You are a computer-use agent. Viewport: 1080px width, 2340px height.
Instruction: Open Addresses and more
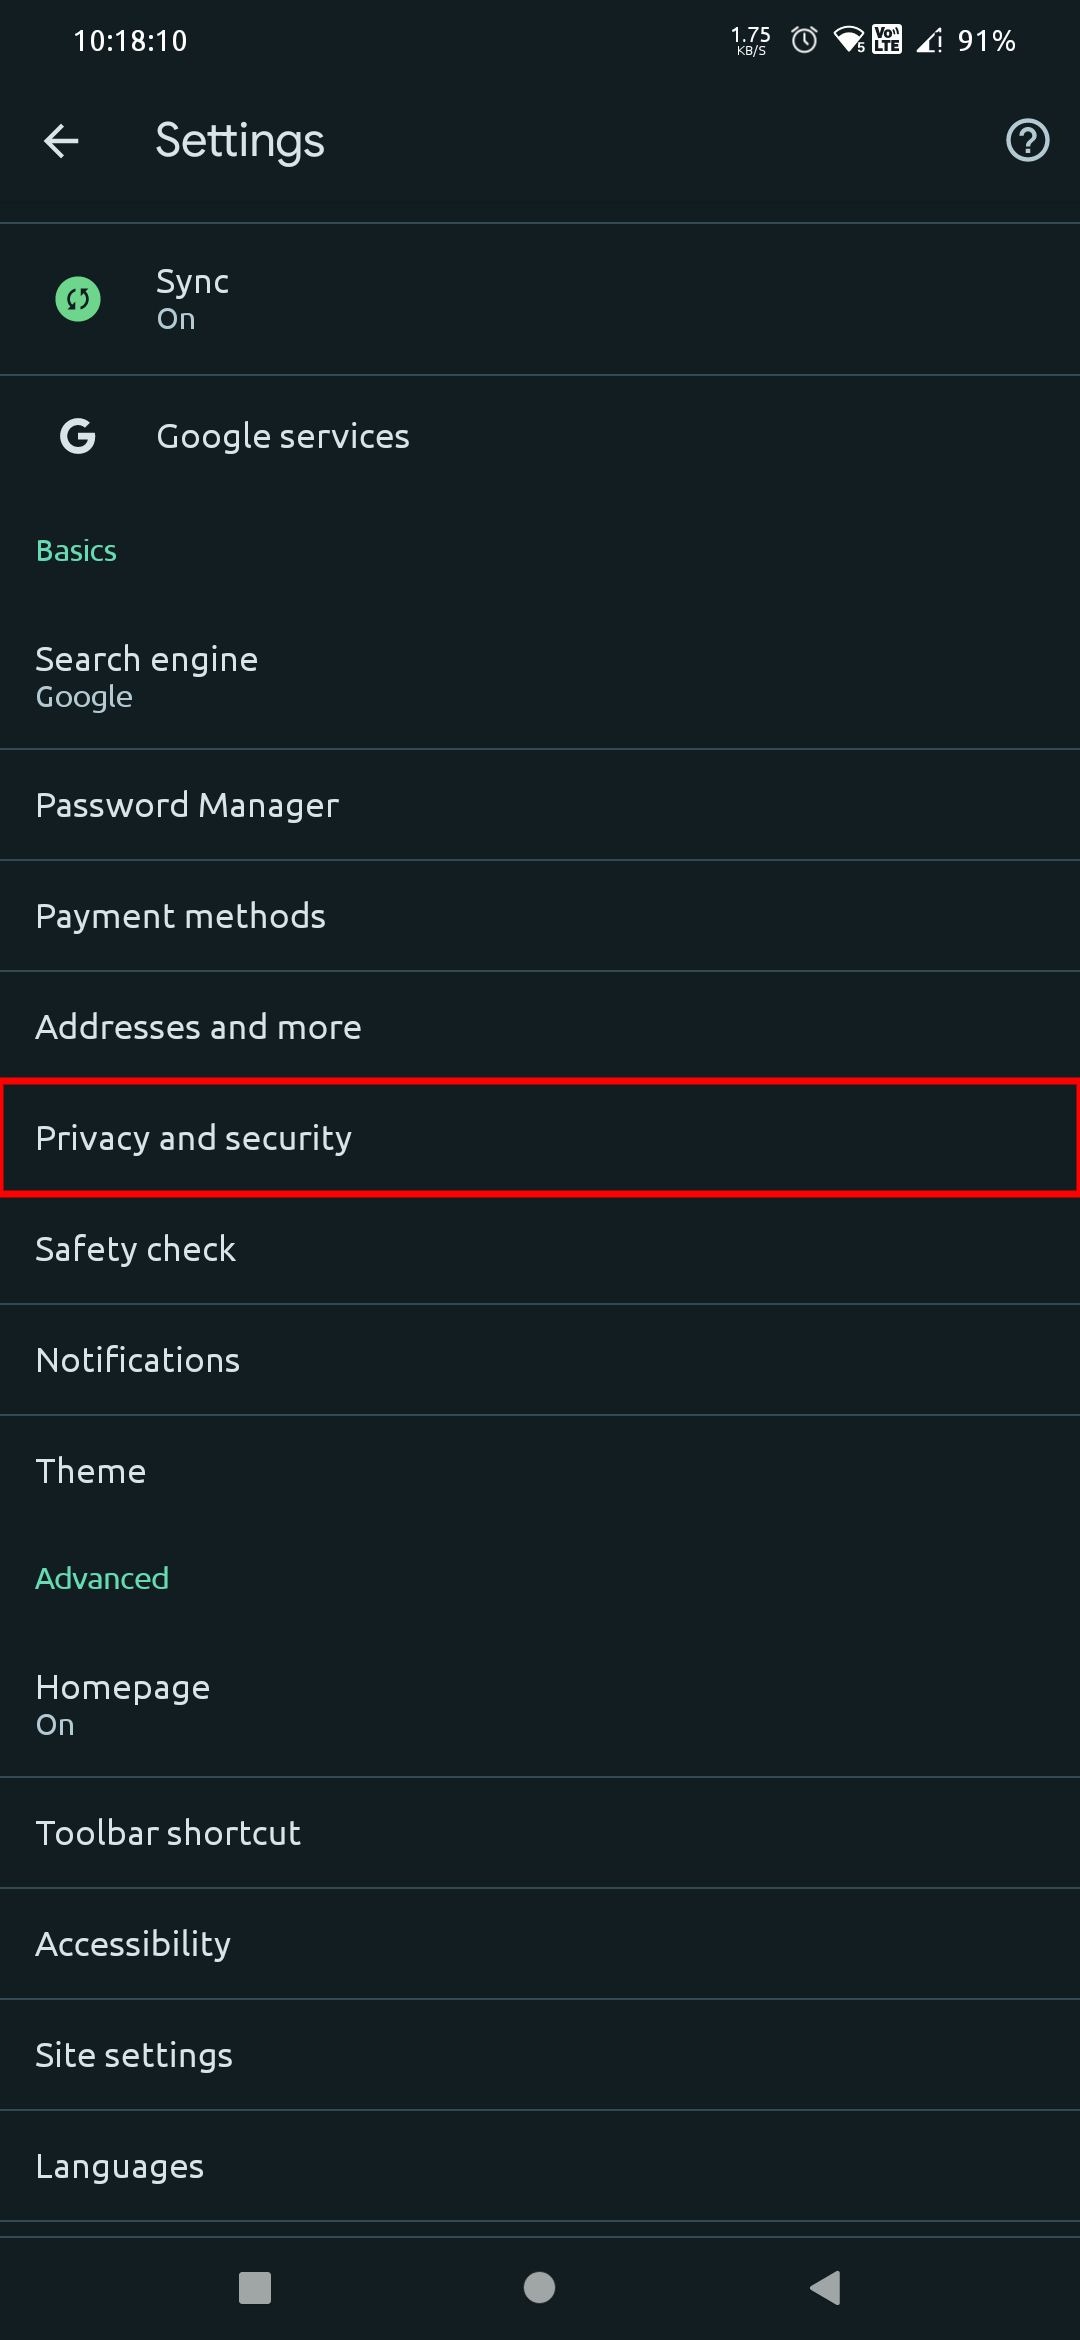[x=540, y=1027]
